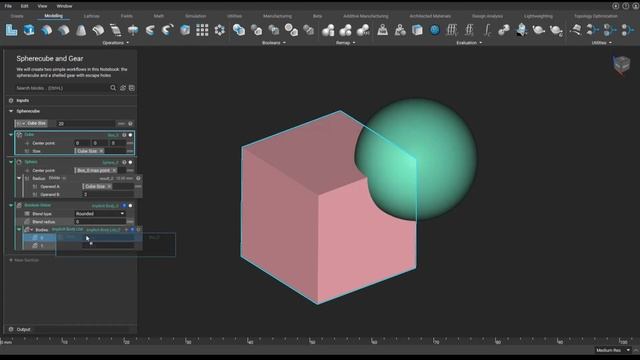
Task: Click the weight measurement icon
Action: [x=382, y=30]
